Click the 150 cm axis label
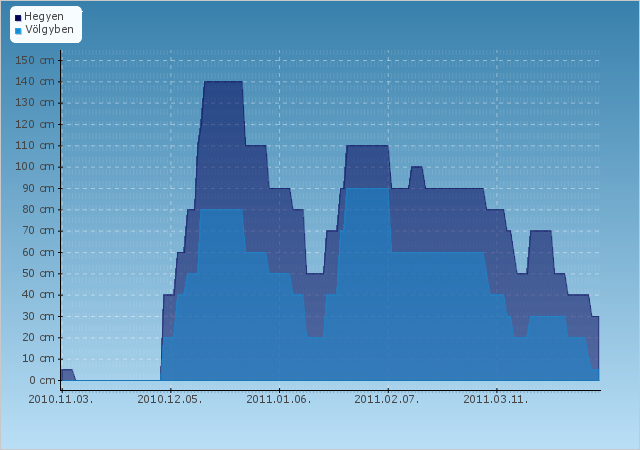Viewport: 640px width, 450px height. coord(35,60)
